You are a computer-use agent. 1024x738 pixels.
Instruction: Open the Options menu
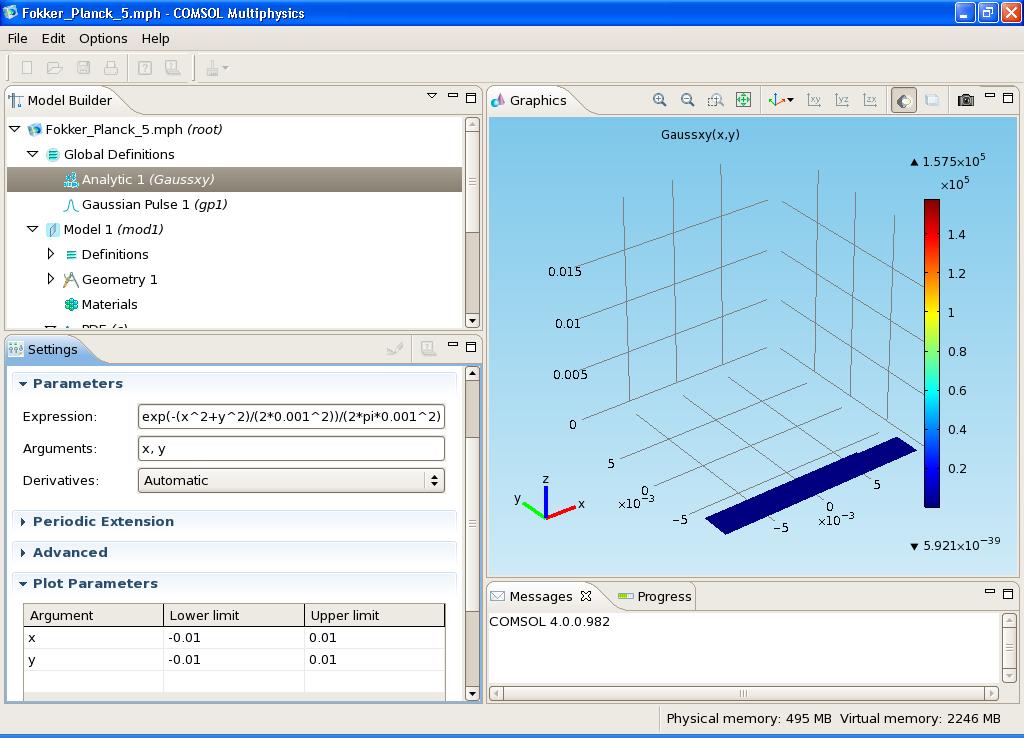[x=103, y=38]
